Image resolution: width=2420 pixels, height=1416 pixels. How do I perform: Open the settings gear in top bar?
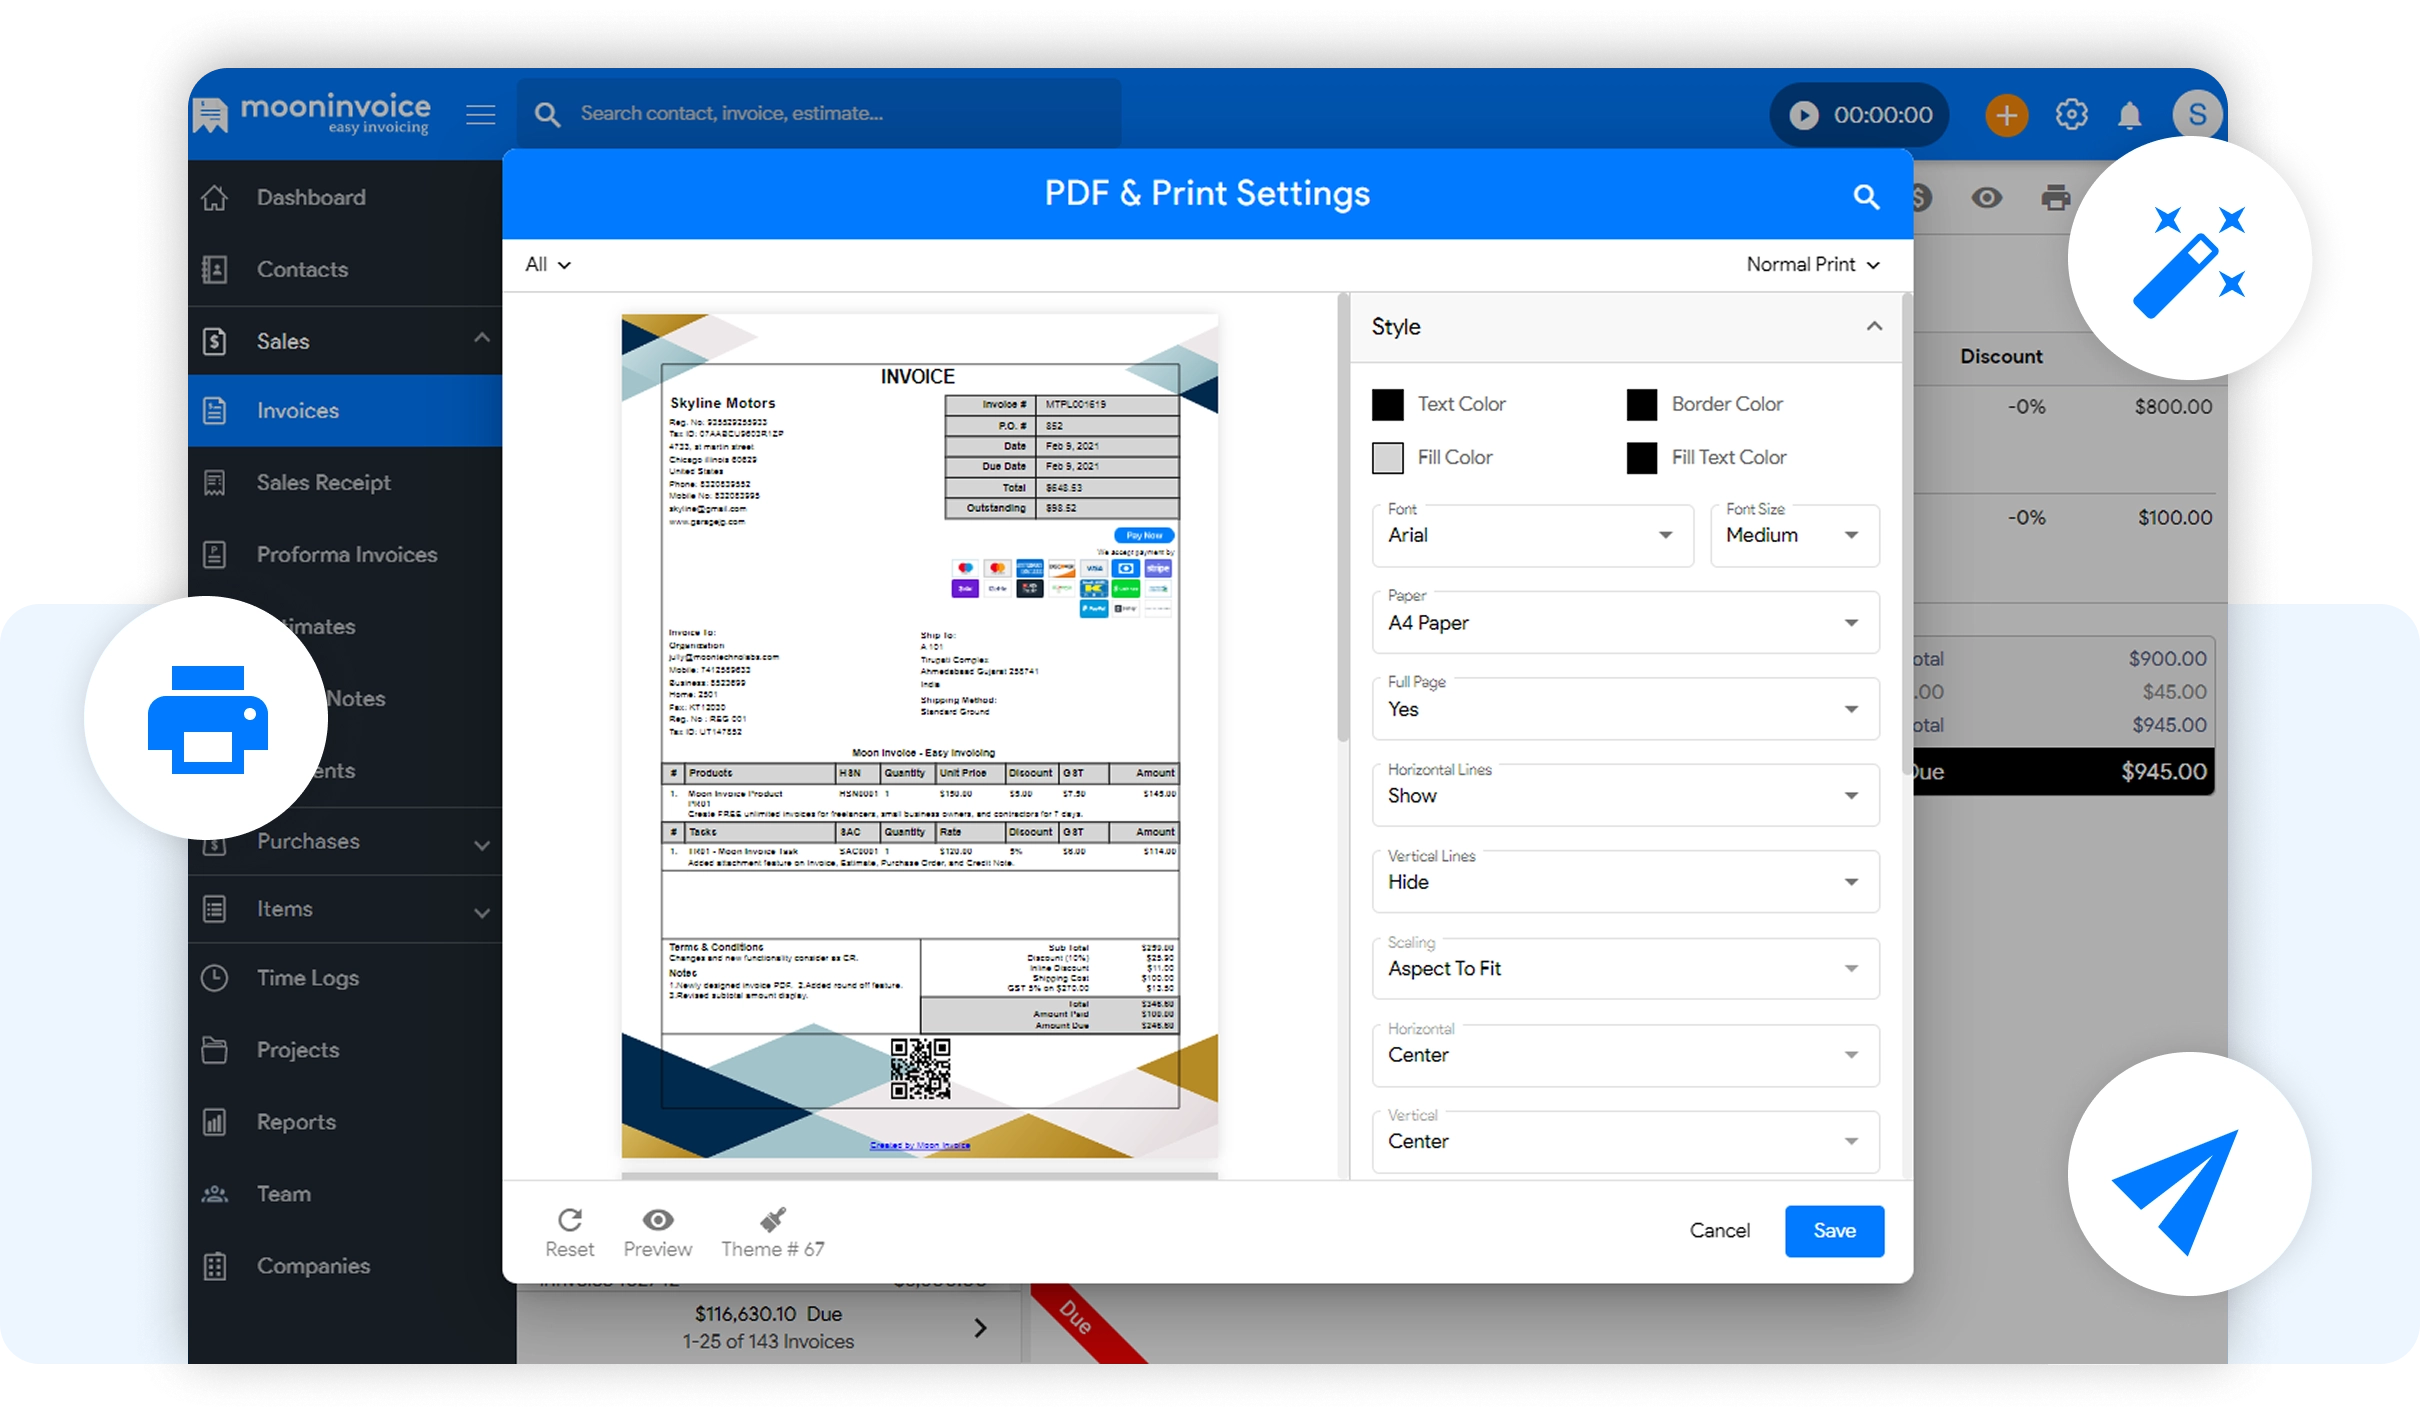pos(2071,115)
